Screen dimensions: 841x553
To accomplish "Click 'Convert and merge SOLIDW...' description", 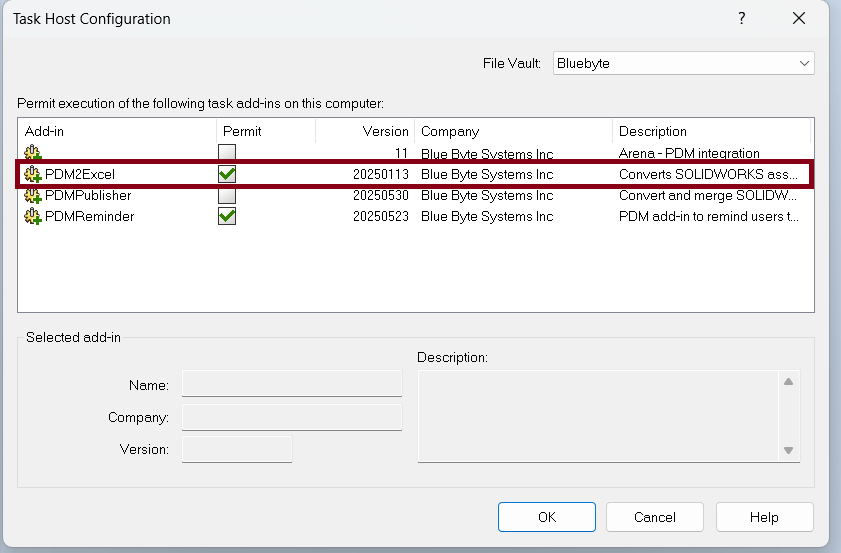I will (x=707, y=195).
